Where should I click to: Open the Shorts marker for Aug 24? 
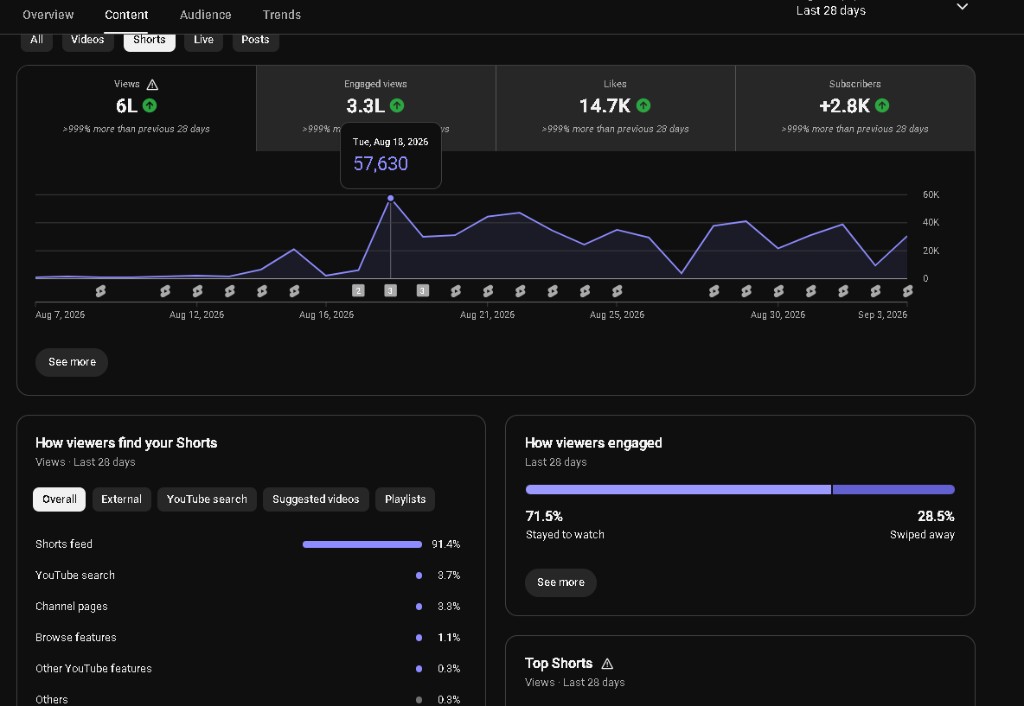pyautogui.click(x=585, y=291)
